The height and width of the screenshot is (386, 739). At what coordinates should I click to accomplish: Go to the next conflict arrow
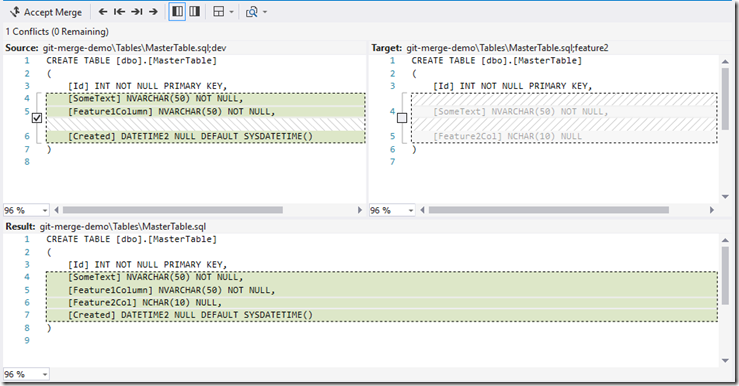click(153, 12)
